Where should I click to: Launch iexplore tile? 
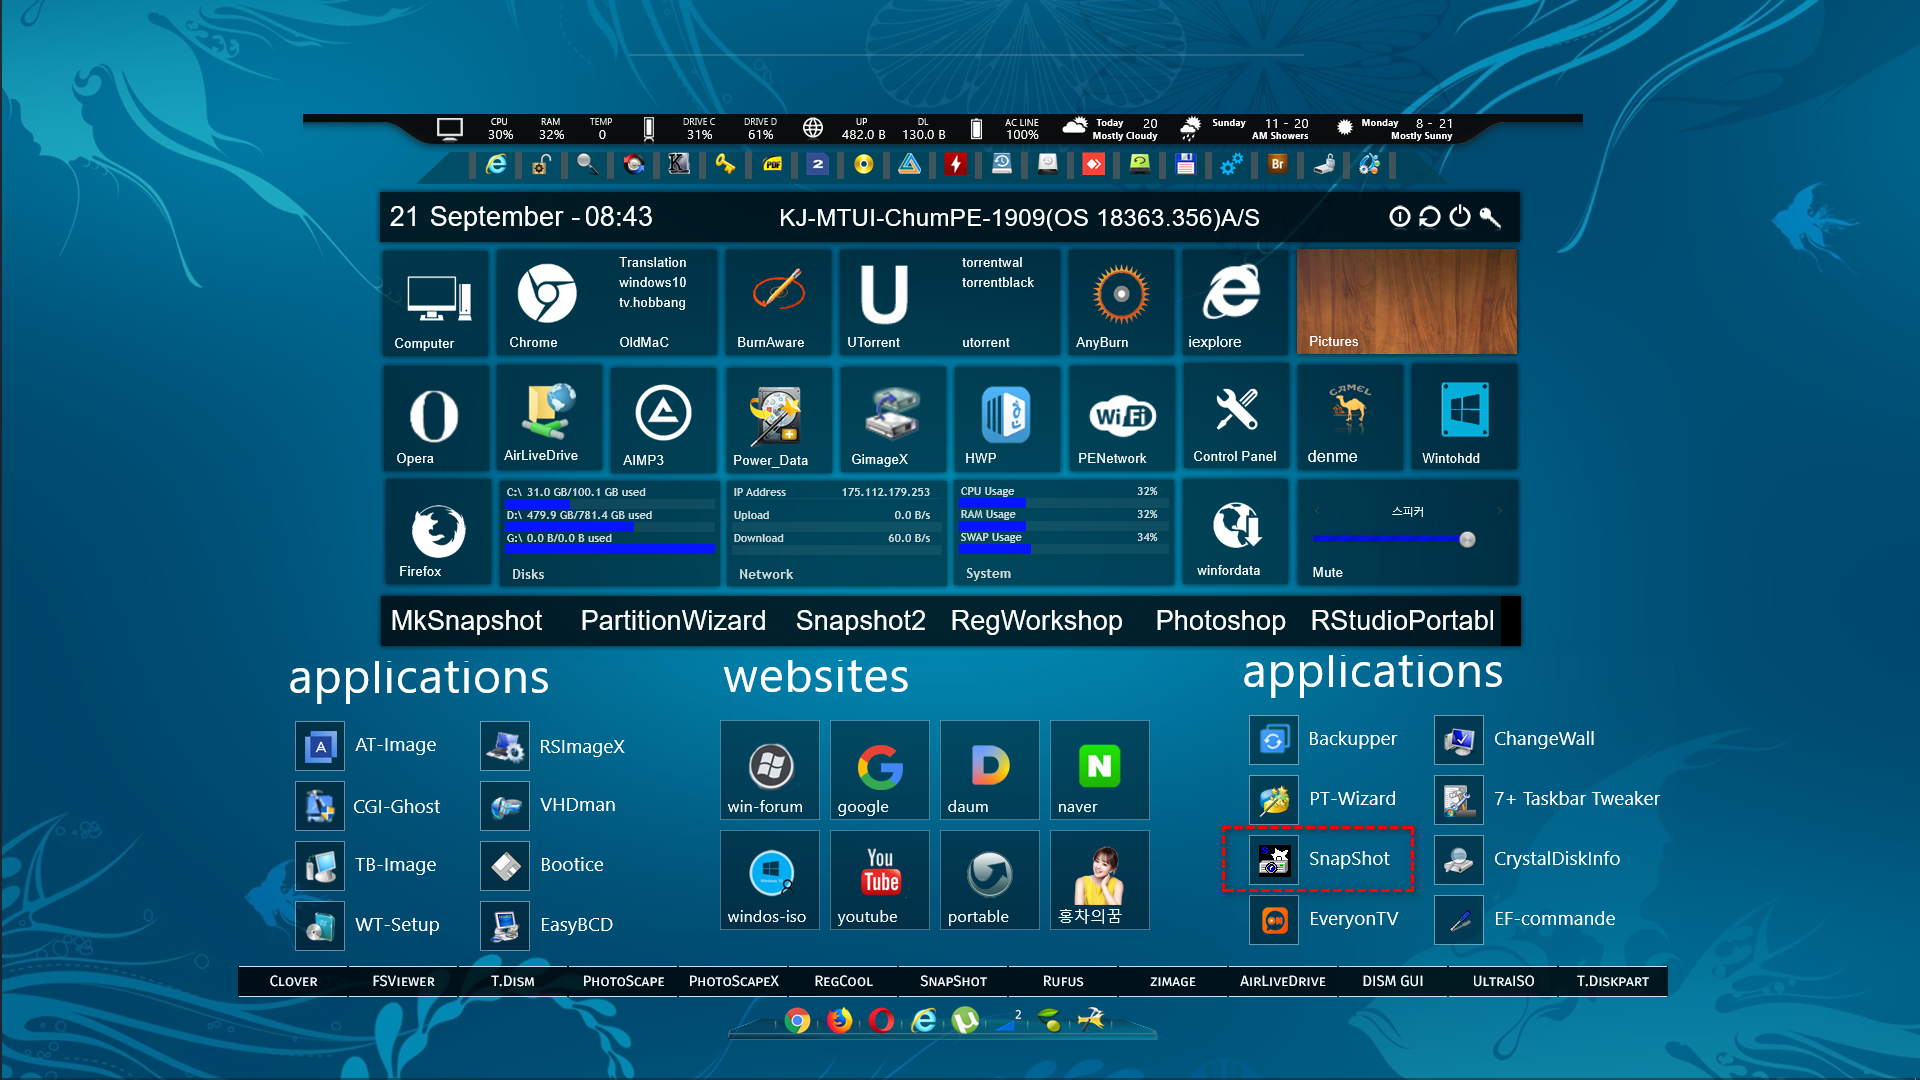coord(1235,303)
